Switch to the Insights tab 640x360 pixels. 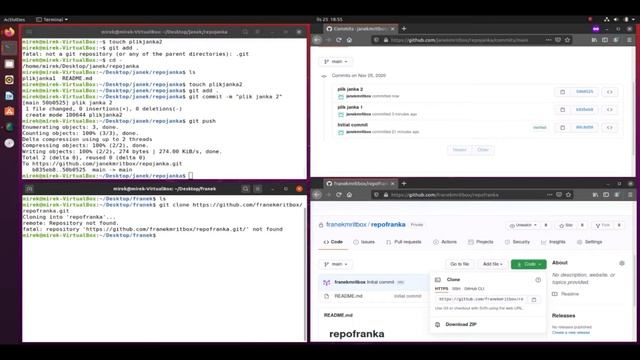pos(553,242)
